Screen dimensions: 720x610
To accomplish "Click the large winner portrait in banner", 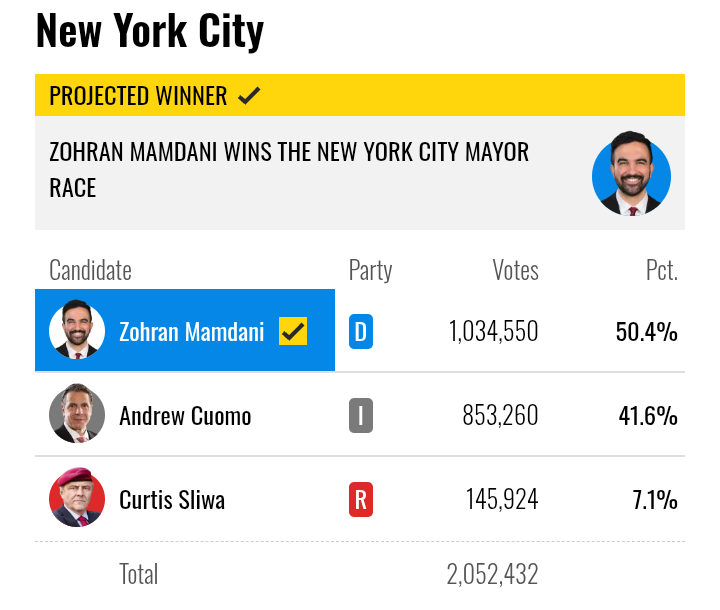I will pos(631,173).
